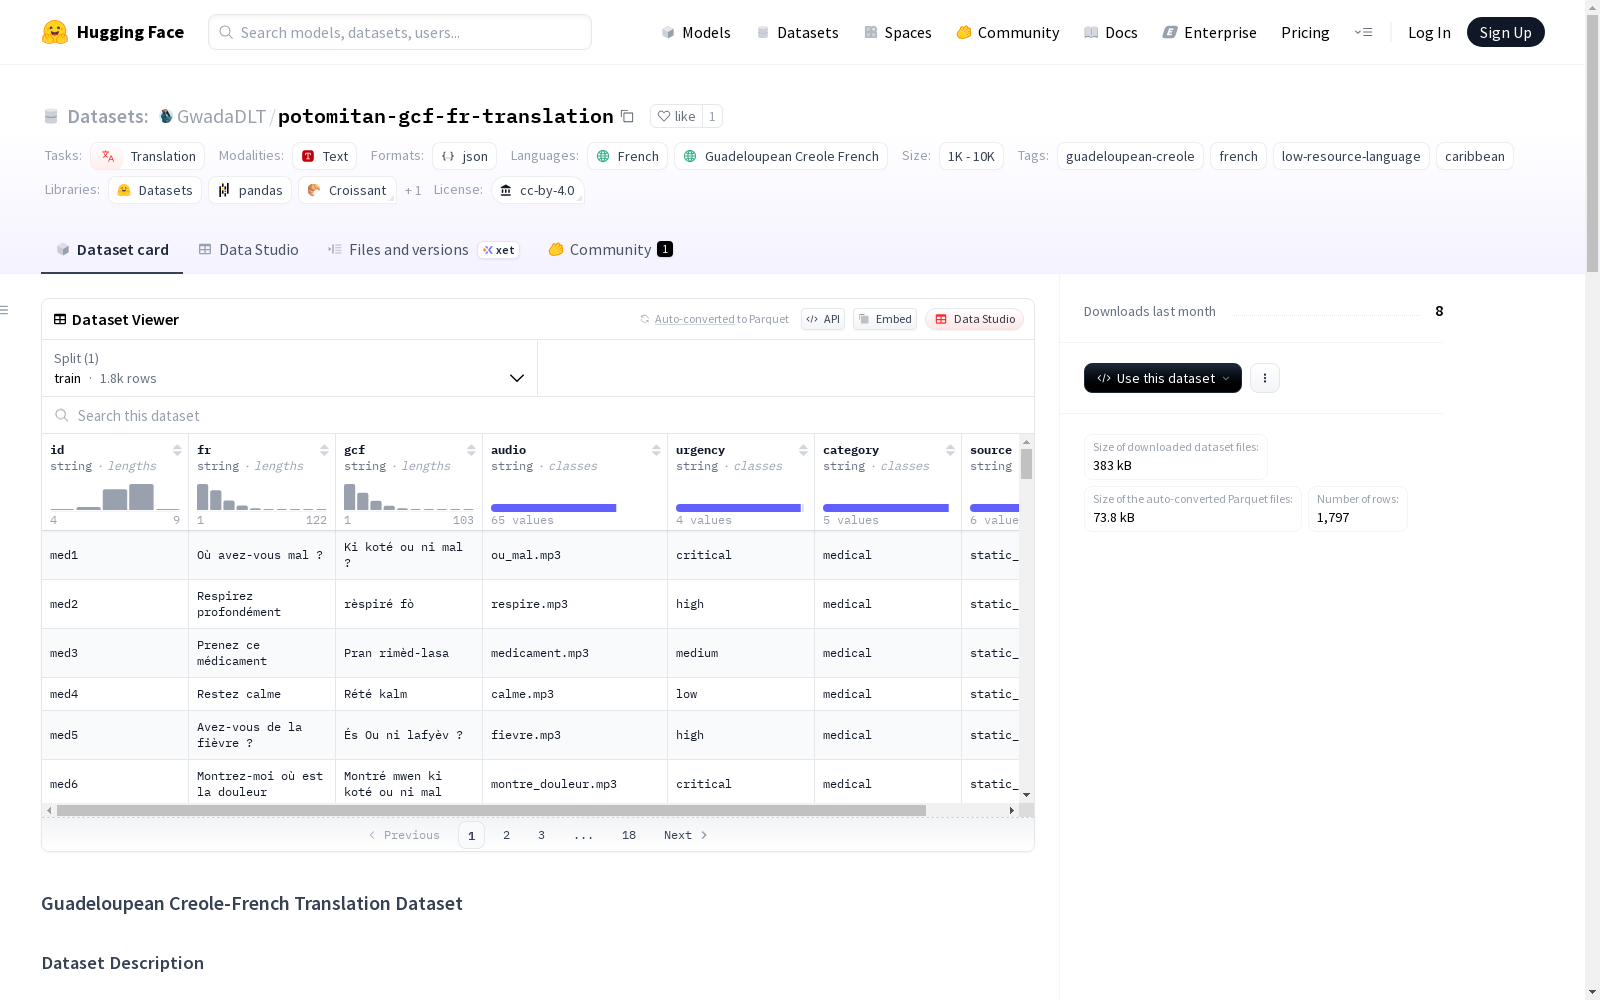Open Docs in the top navigation
Screen dimensions: 1600x1000
(1111, 32)
